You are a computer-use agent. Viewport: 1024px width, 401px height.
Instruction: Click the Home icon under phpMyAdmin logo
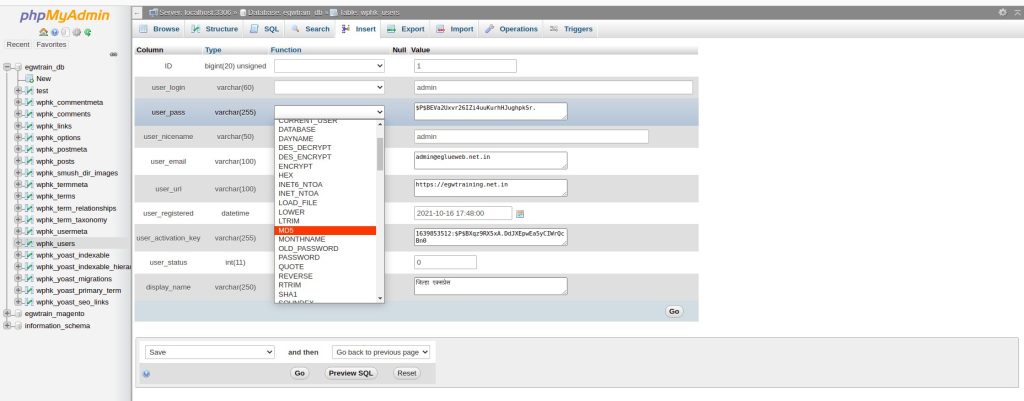coord(42,32)
